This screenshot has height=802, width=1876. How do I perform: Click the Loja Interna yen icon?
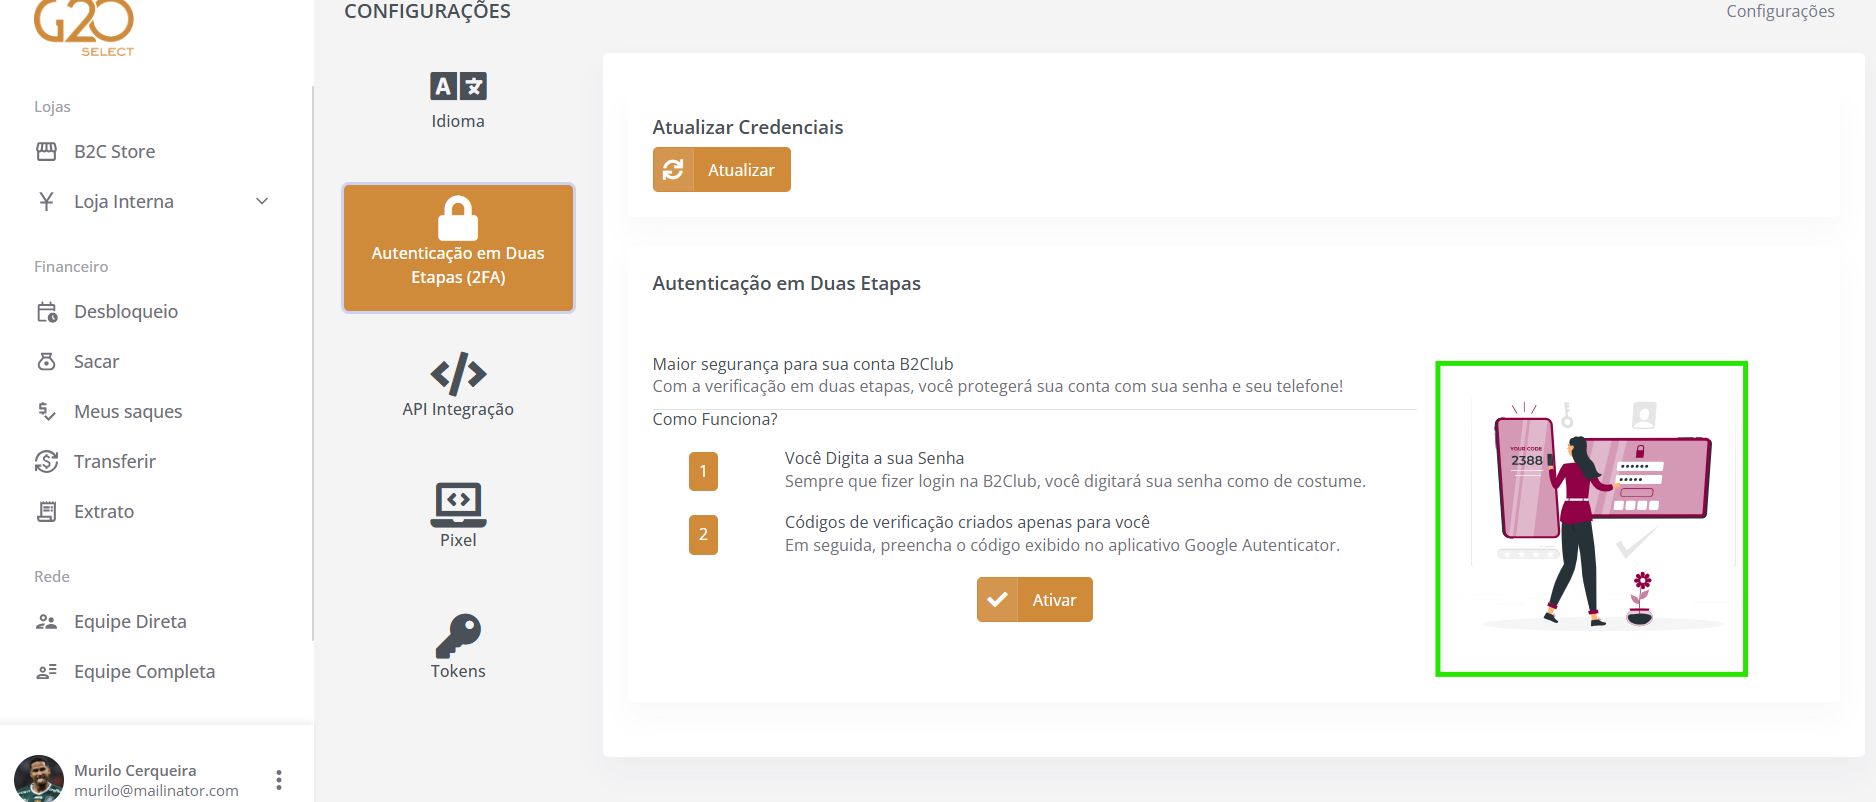pyautogui.click(x=46, y=202)
